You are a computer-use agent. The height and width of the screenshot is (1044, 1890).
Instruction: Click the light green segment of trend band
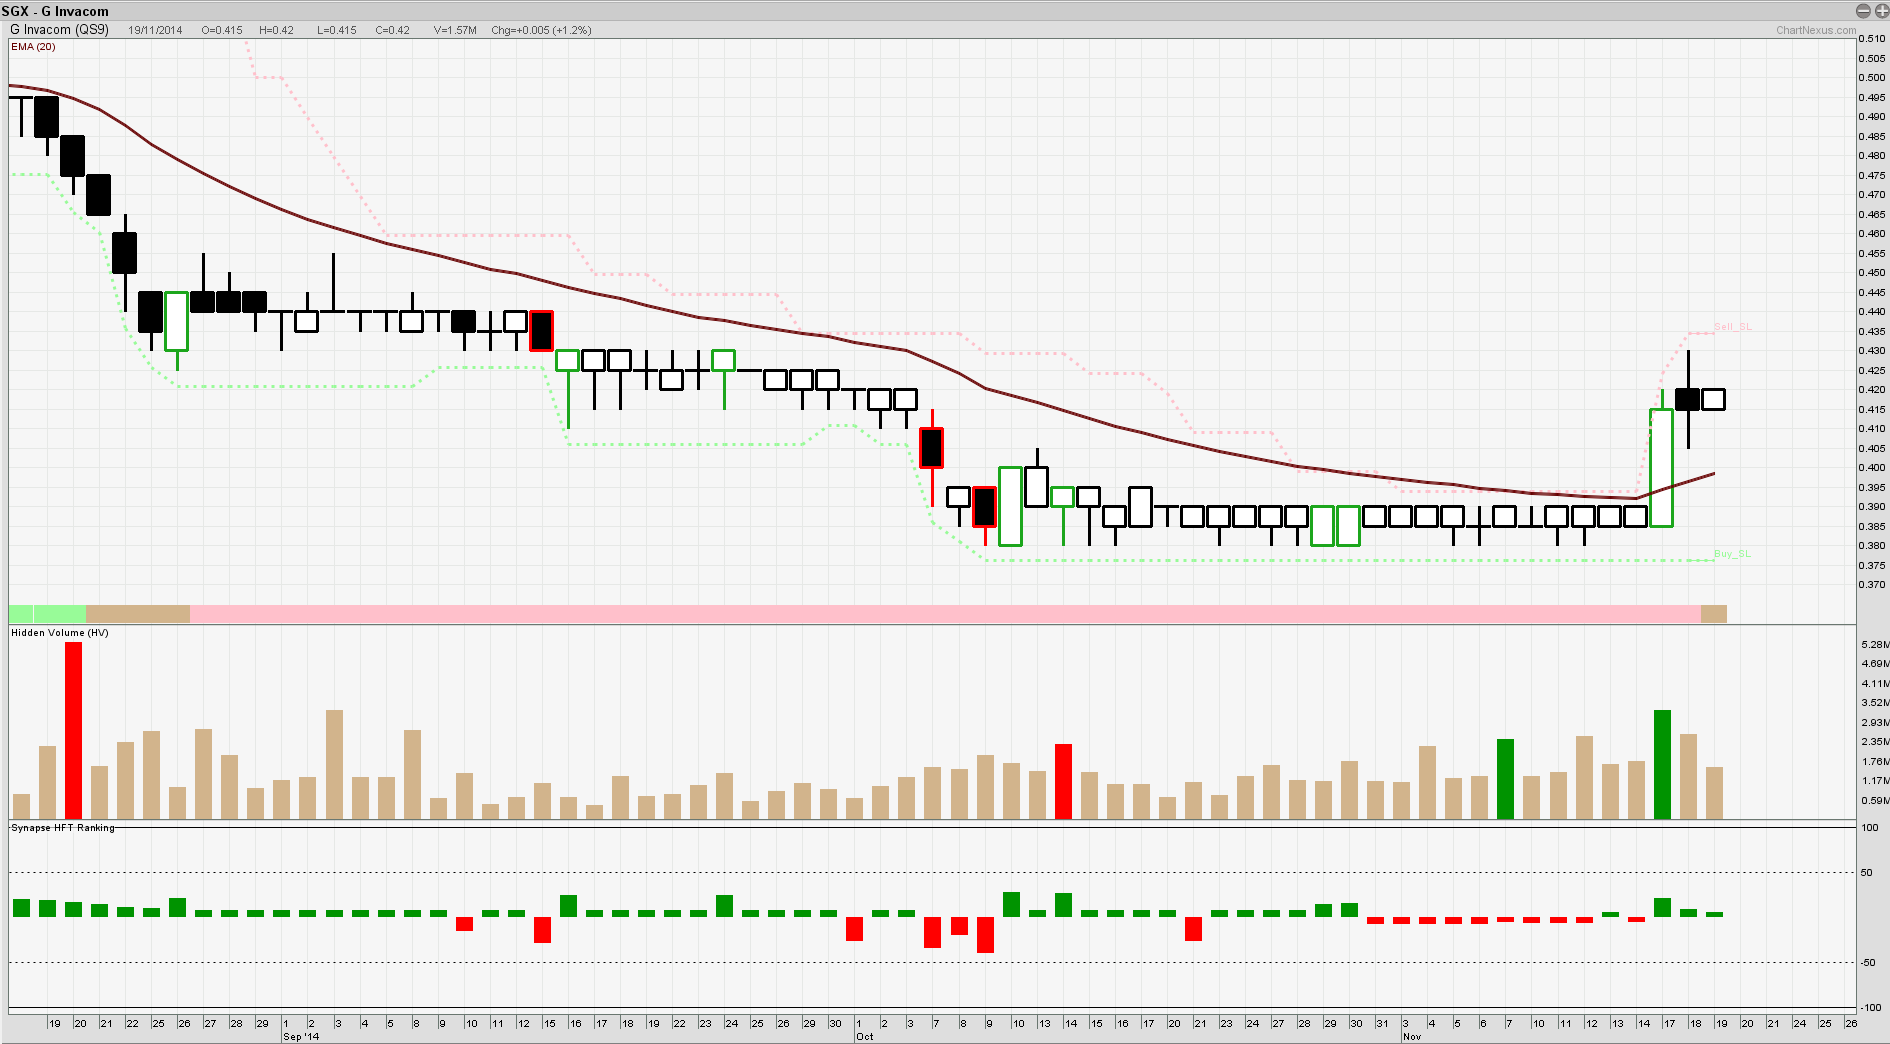(x=47, y=614)
